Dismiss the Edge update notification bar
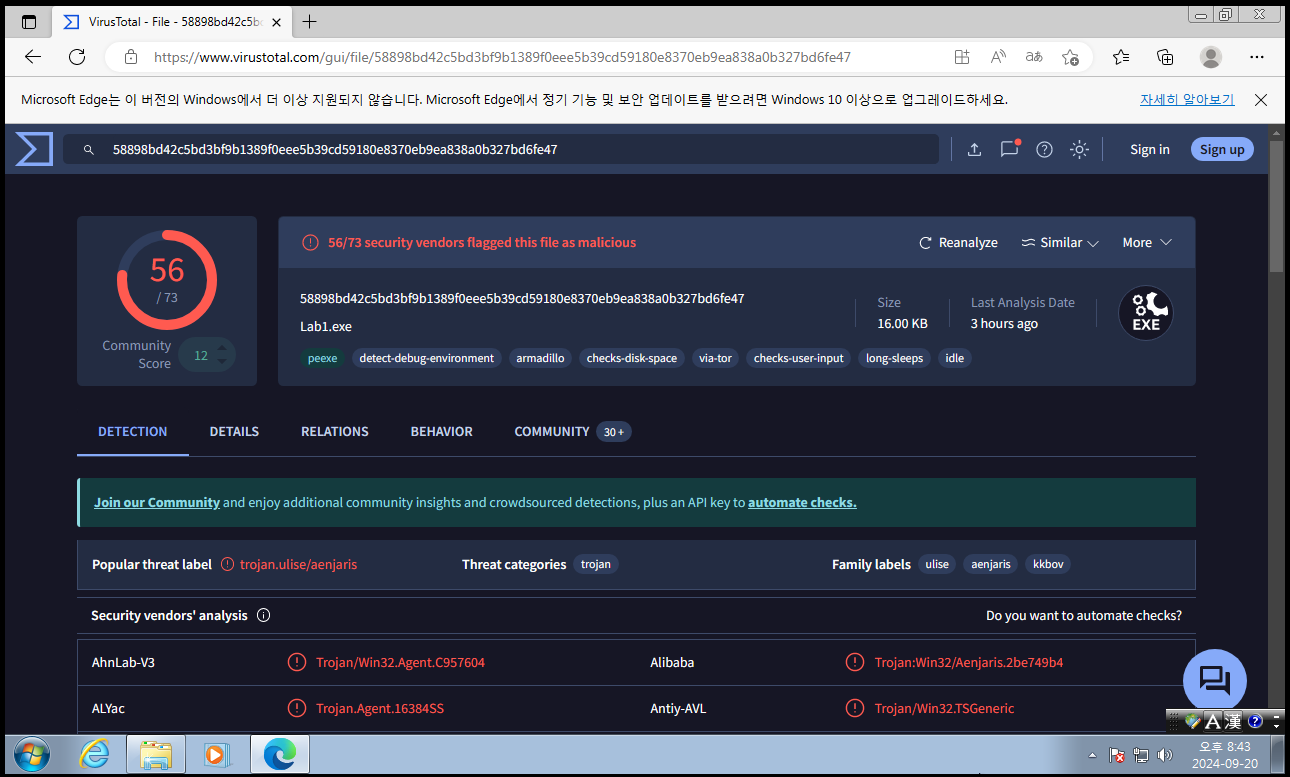Image resolution: width=1290 pixels, height=777 pixels. point(1261,100)
